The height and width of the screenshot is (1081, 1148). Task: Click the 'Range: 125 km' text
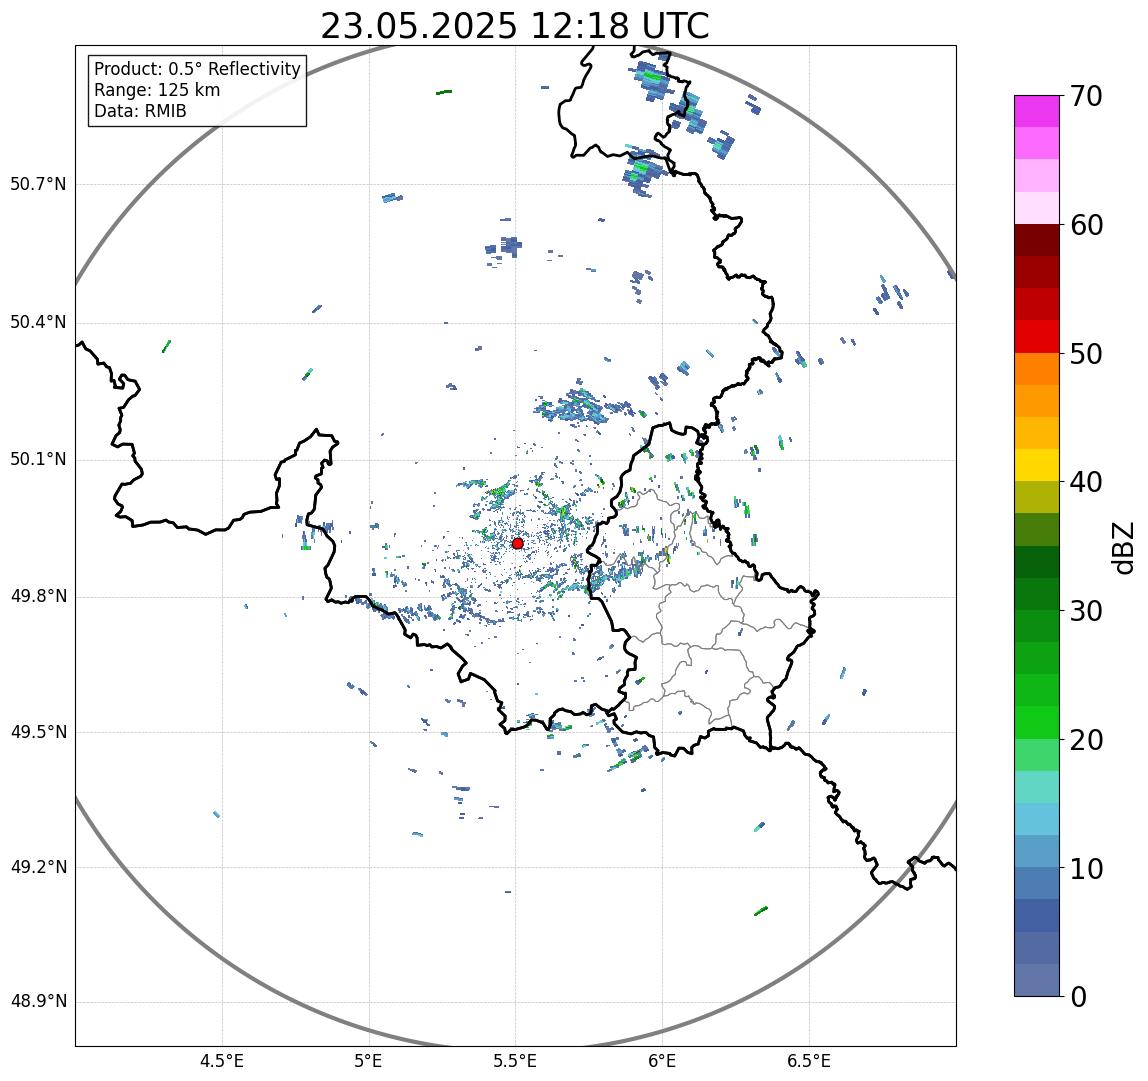click(x=157, y=90)
